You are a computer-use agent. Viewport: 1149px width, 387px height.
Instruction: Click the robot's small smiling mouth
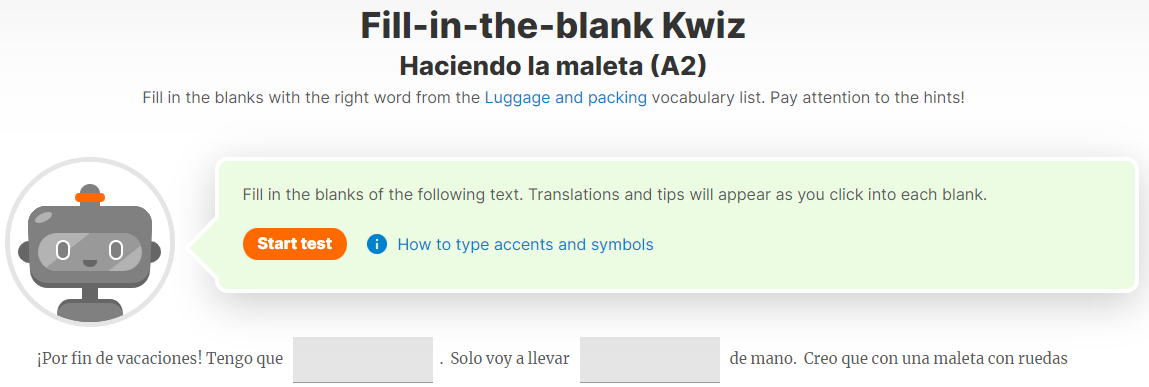89,262
